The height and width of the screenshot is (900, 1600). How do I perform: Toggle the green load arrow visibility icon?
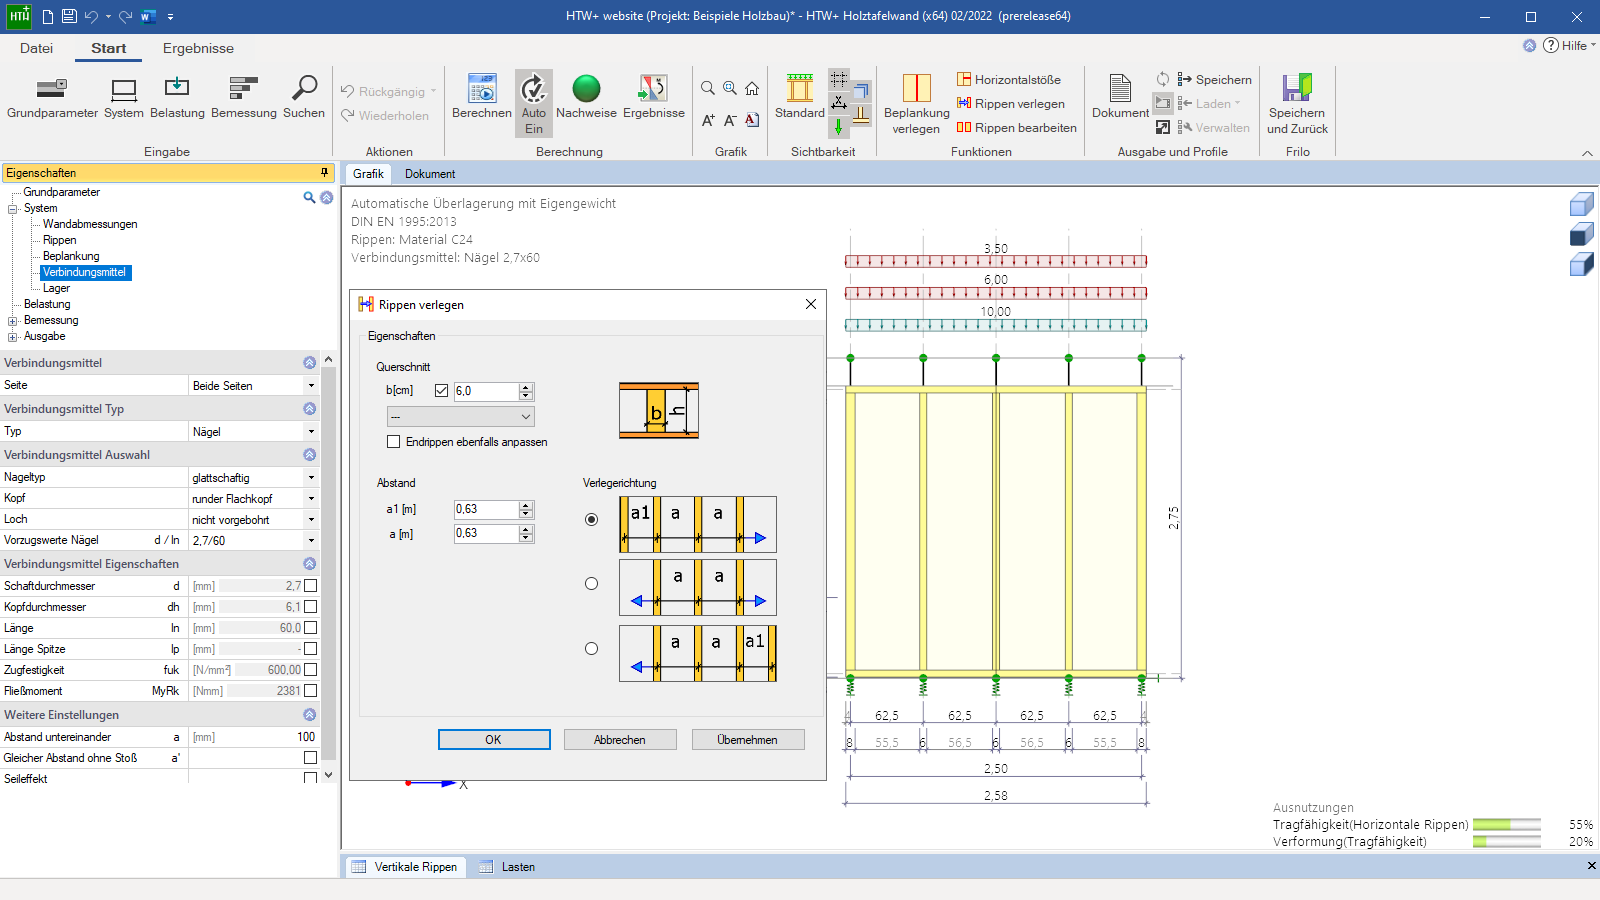click(x=839, y=127)
